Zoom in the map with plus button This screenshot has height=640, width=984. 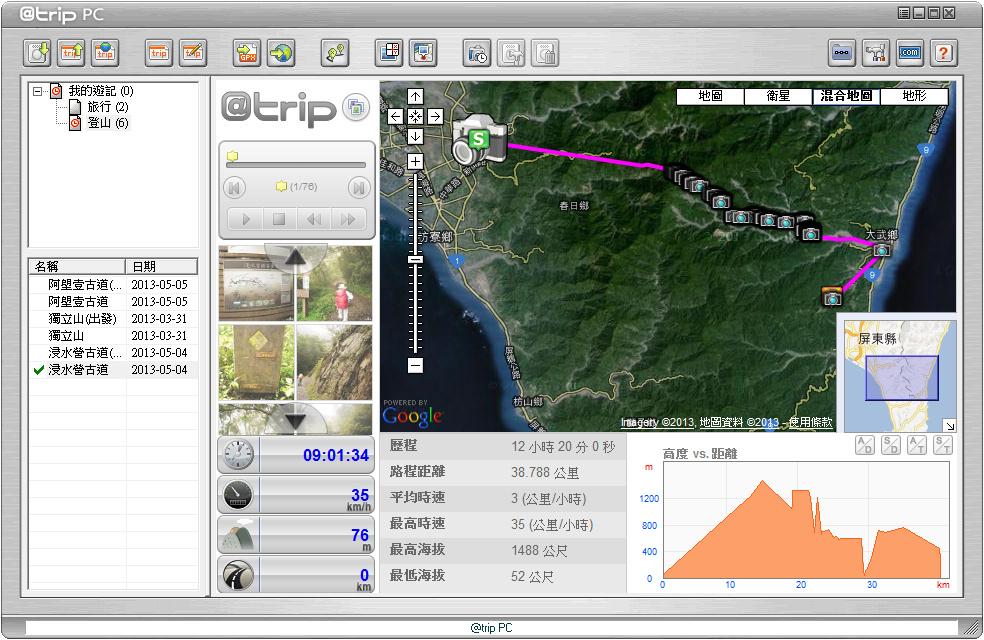point(415,161)
